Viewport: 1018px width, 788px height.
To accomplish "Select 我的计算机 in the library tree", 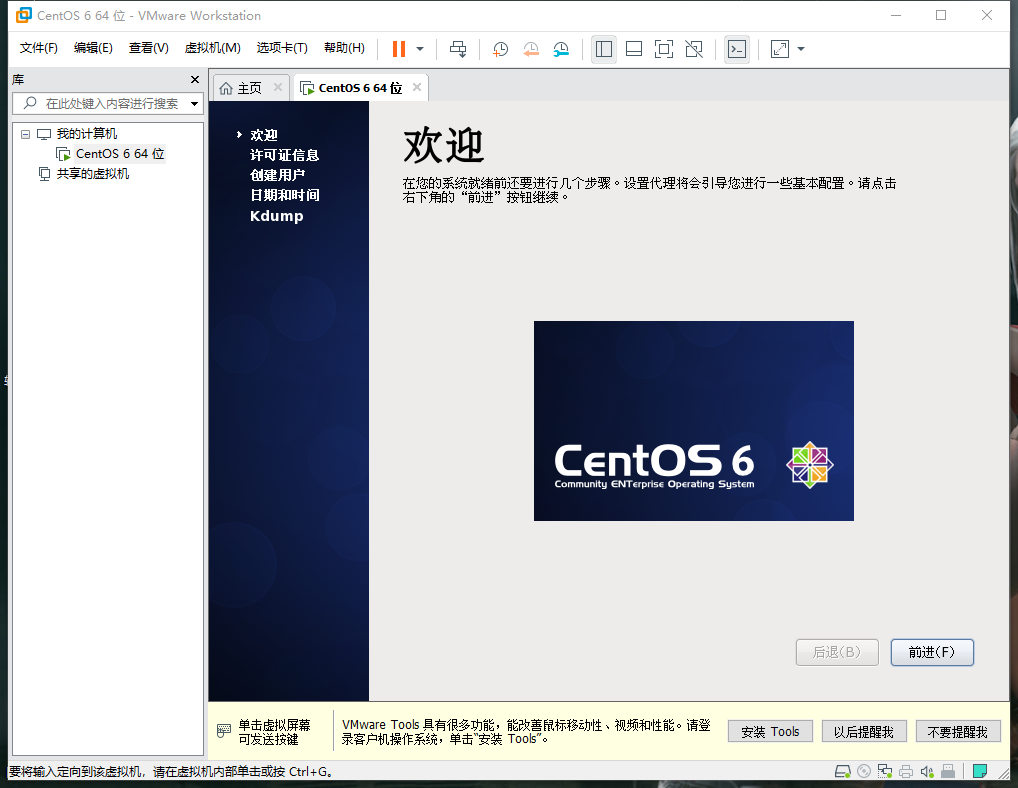I will (x=86, y=134).
